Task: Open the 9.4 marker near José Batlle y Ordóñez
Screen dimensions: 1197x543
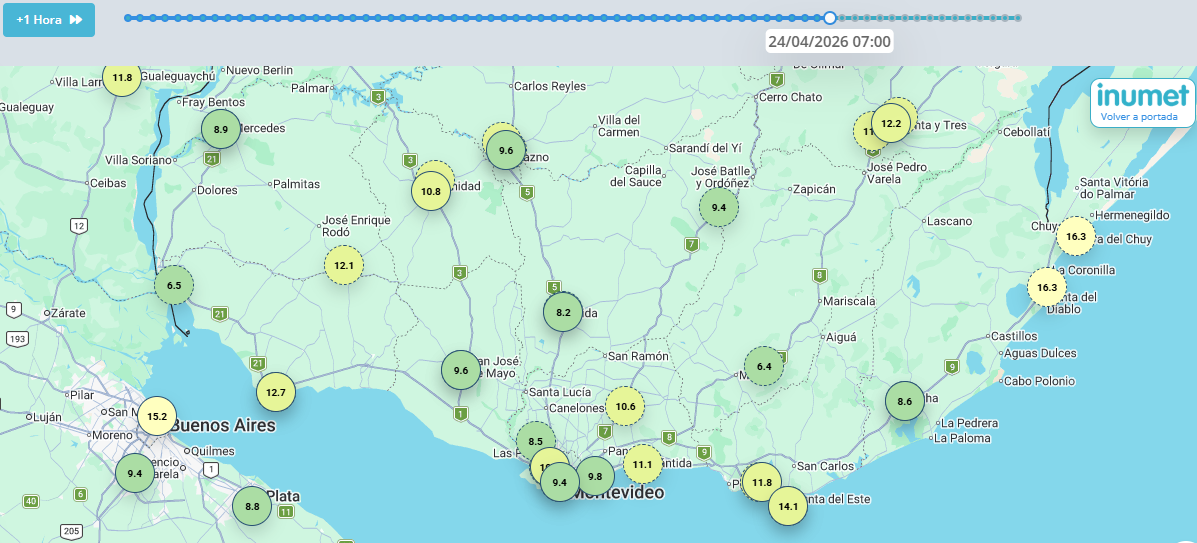Action: pos(719,207)
